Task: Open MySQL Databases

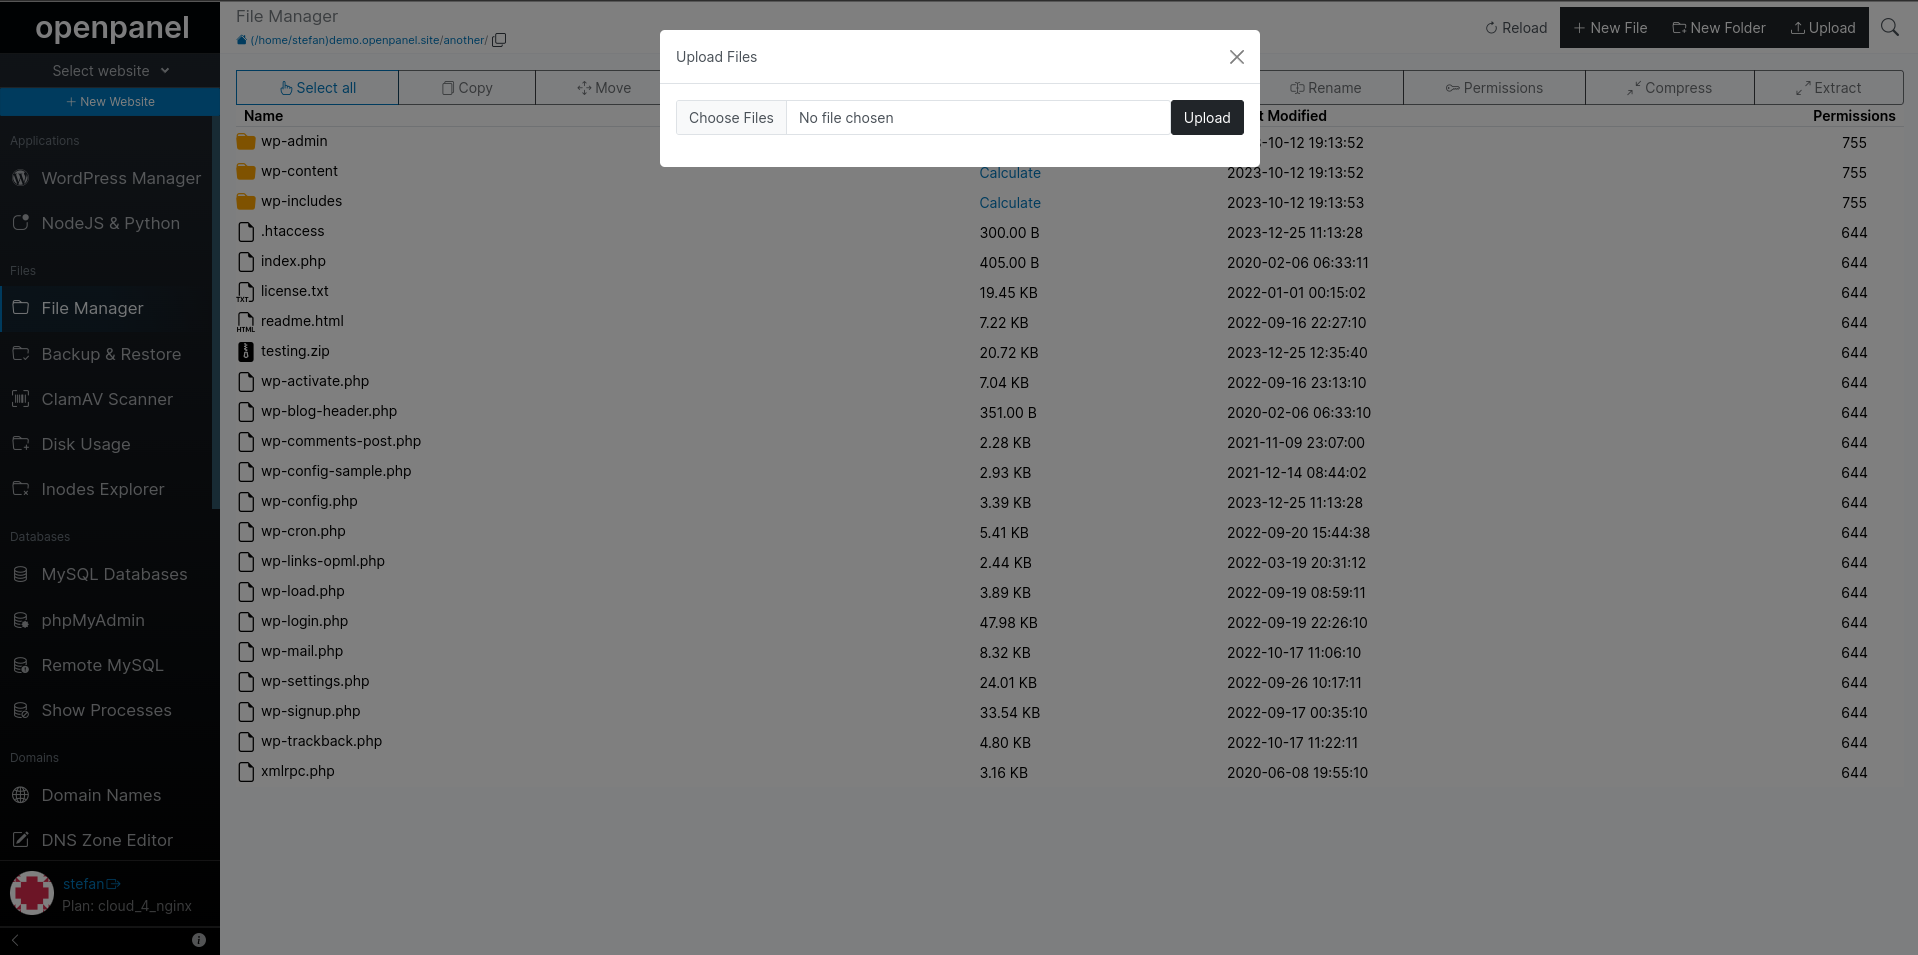Action: (x=110, y=574)
